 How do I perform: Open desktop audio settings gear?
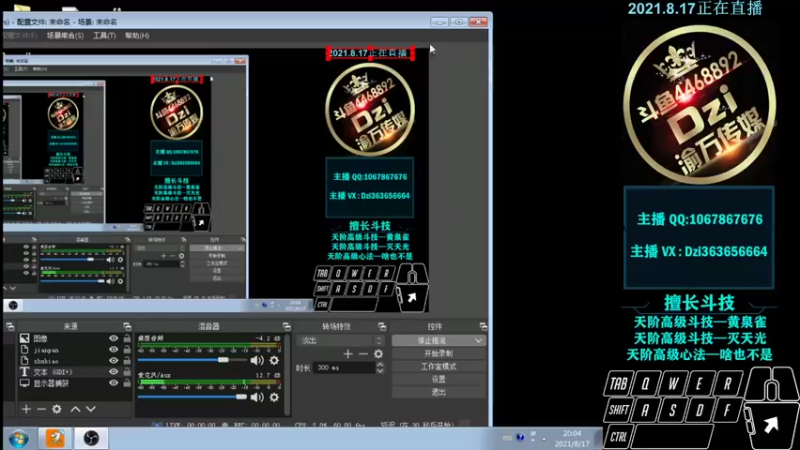click(x=274, y=360)
